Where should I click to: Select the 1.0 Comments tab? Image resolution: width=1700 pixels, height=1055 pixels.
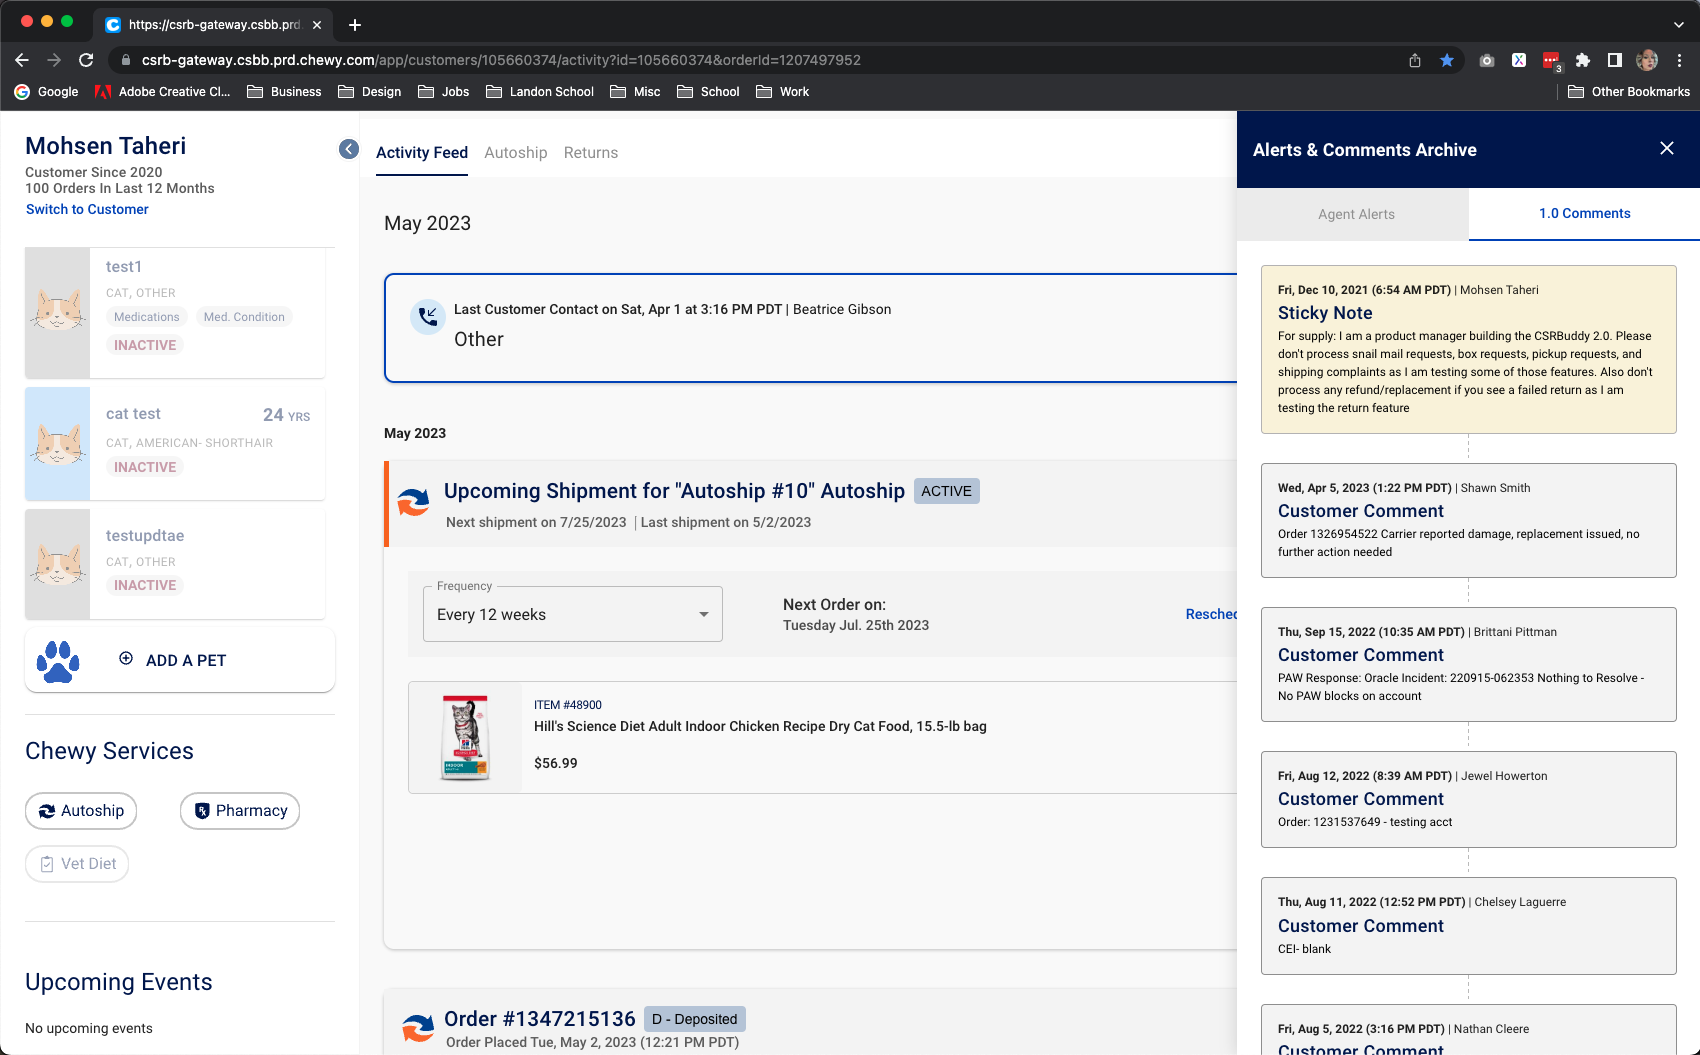pos(1584,213)
